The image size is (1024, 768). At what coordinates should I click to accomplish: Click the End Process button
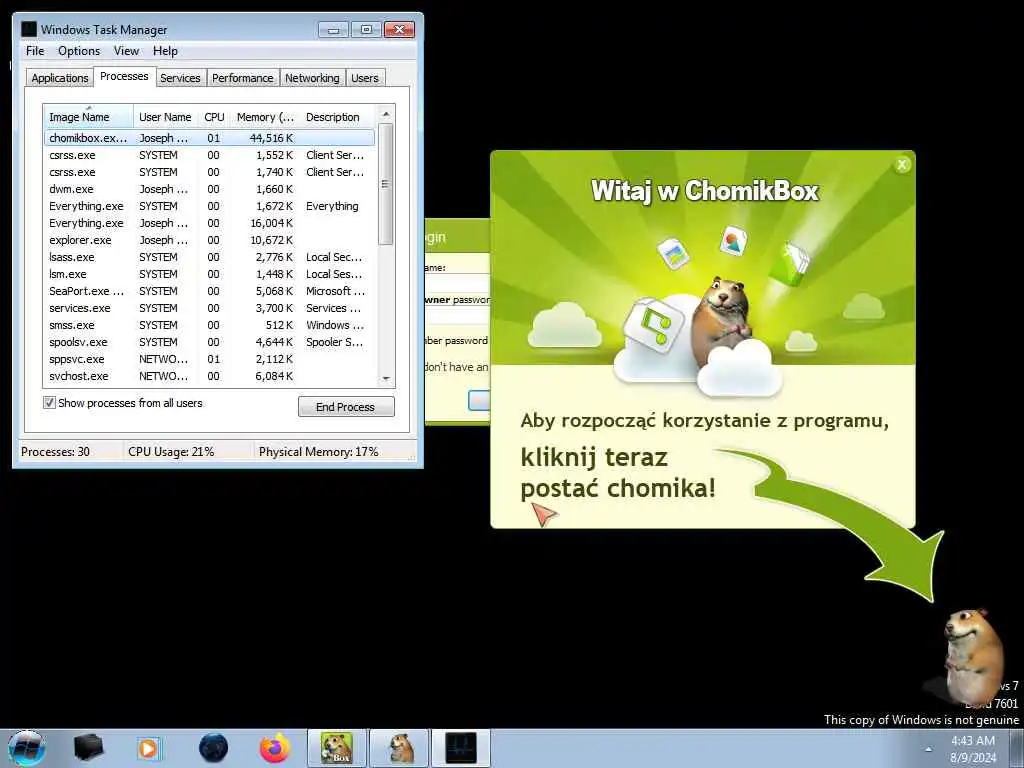(345, 407)
